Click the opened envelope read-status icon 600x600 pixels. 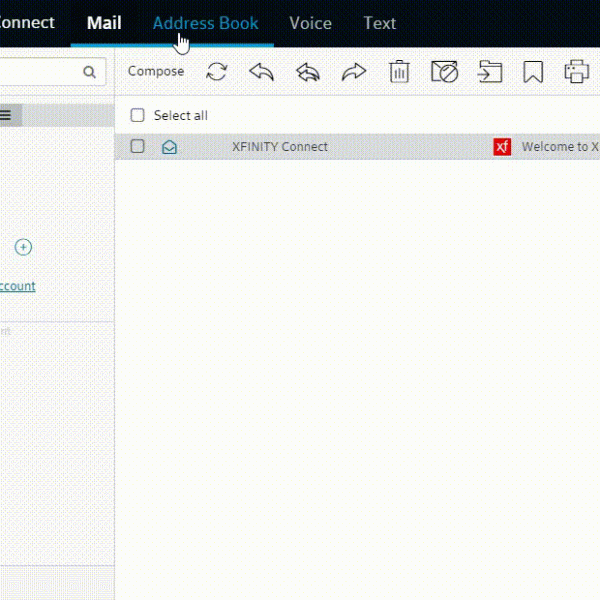click(170, 147)
